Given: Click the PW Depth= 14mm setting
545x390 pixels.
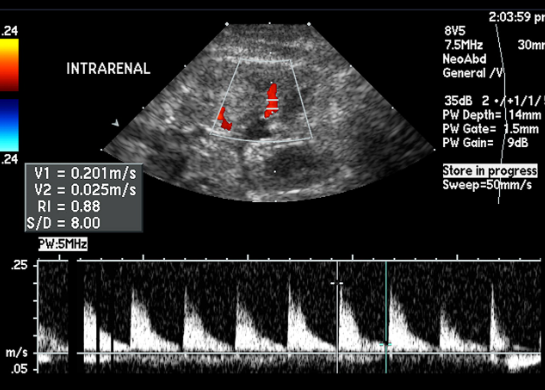Looking at the screenshot, I should [x=492, y=115].
